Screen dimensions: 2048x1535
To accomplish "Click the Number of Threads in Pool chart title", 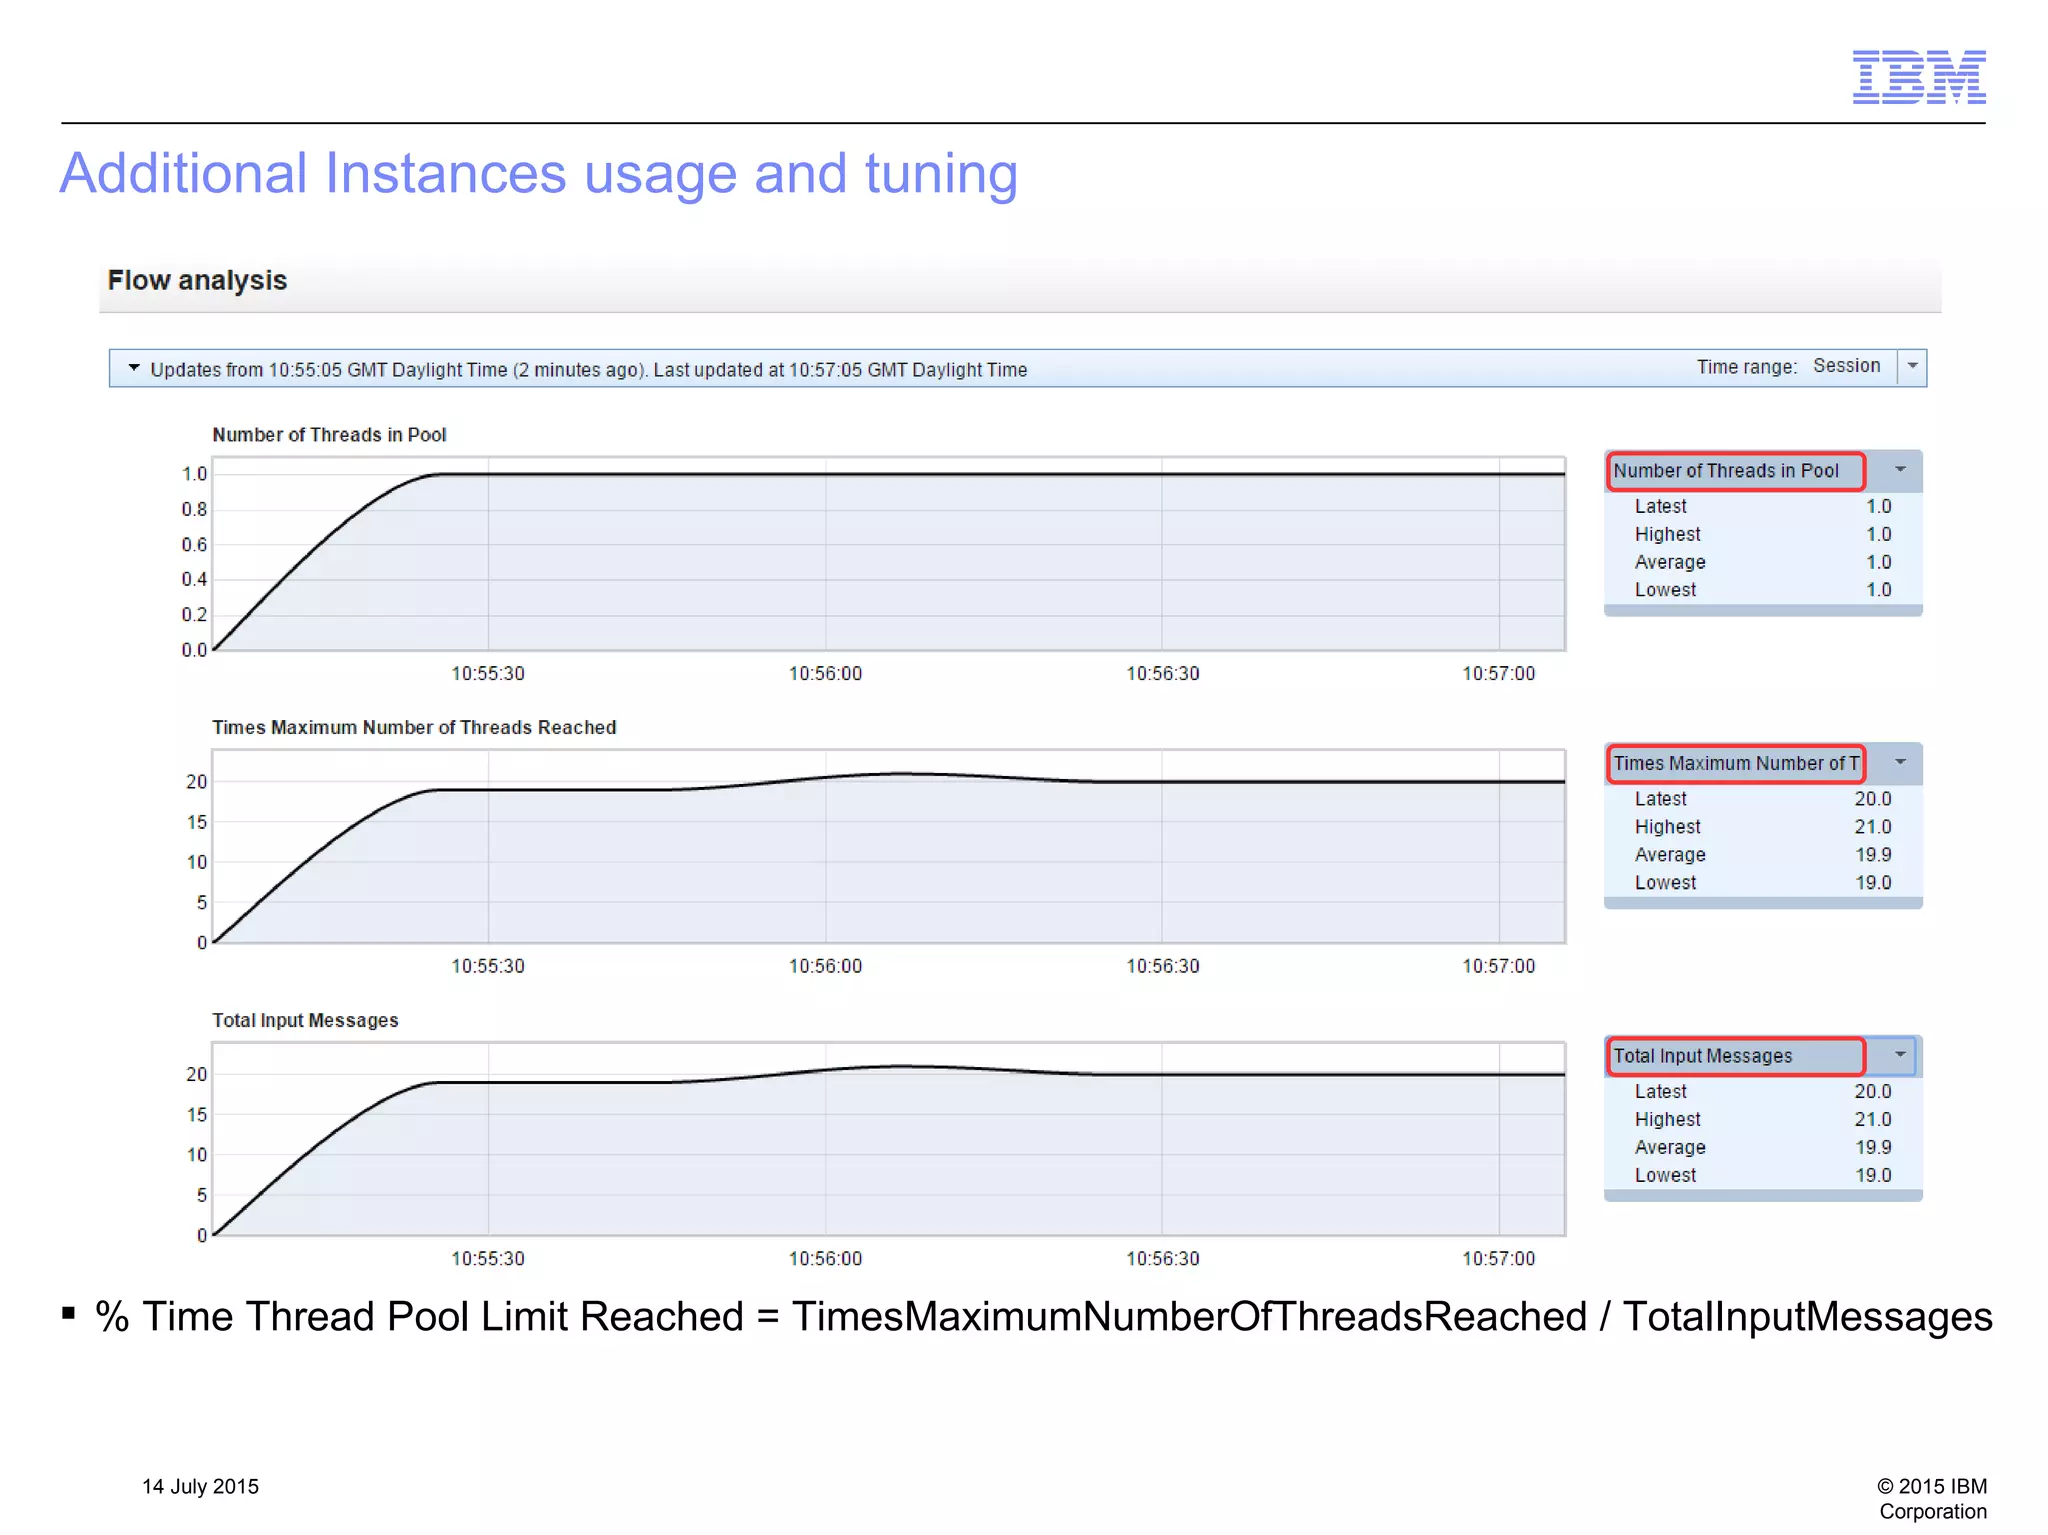I will coord(329,435).
